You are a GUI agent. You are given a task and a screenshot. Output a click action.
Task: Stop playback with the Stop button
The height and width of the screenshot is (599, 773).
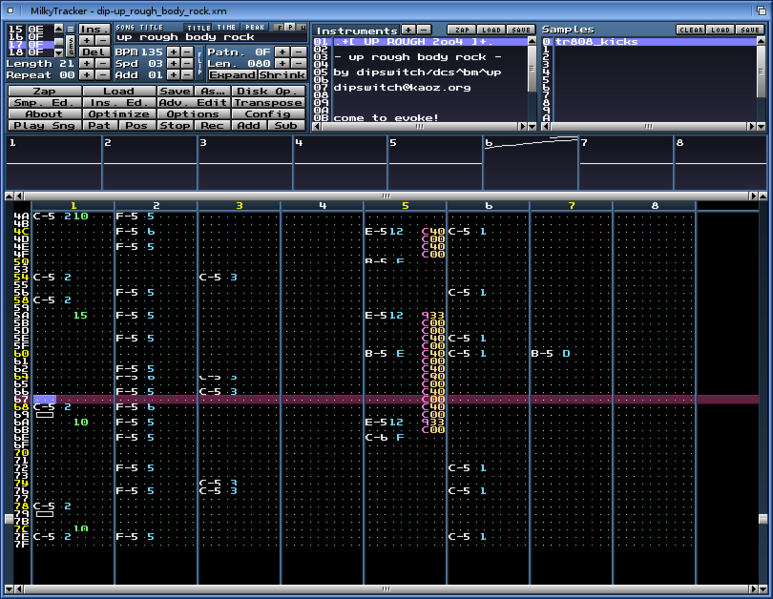174,126
